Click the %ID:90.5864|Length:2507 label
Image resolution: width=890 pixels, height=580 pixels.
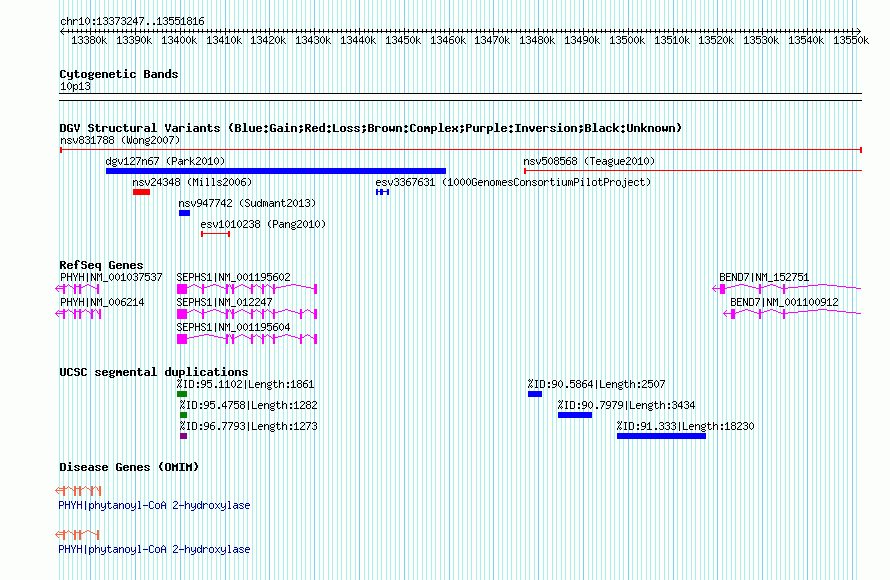coord(596,384)
